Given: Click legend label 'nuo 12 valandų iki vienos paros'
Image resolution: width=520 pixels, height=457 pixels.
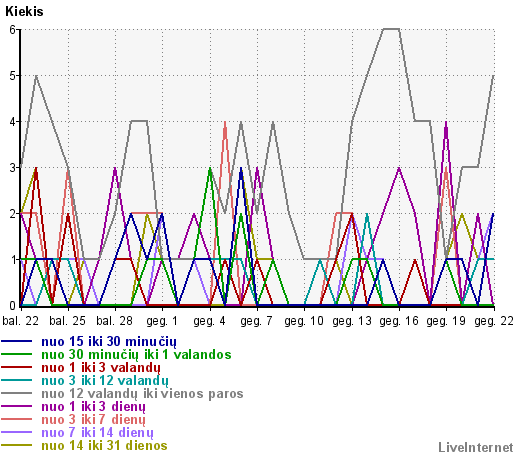Looking at the screenshot, I should [142, 394].
